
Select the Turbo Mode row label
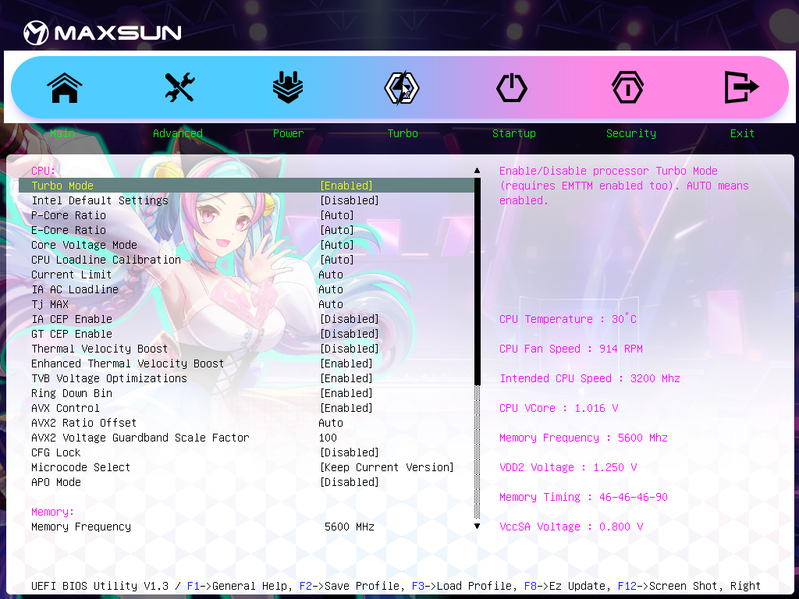[x=62, y=185]
